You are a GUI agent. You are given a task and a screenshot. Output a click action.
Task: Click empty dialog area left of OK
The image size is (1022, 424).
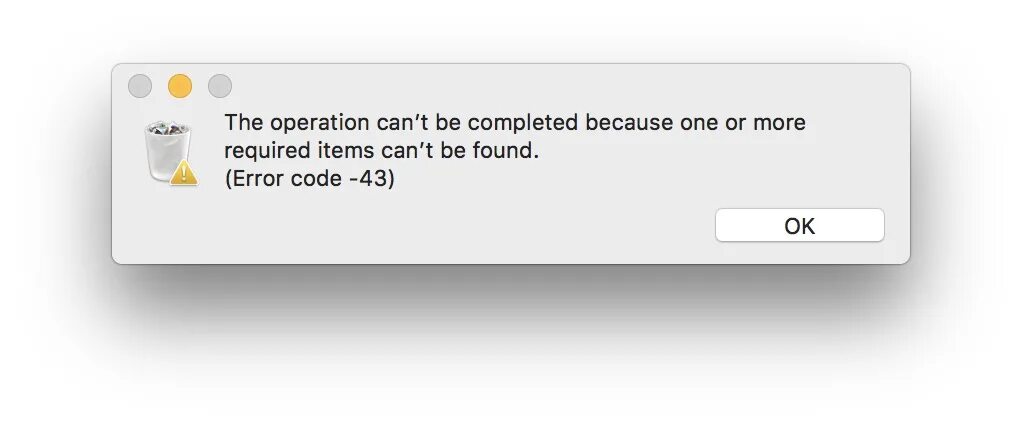click(x=456, y=225)
